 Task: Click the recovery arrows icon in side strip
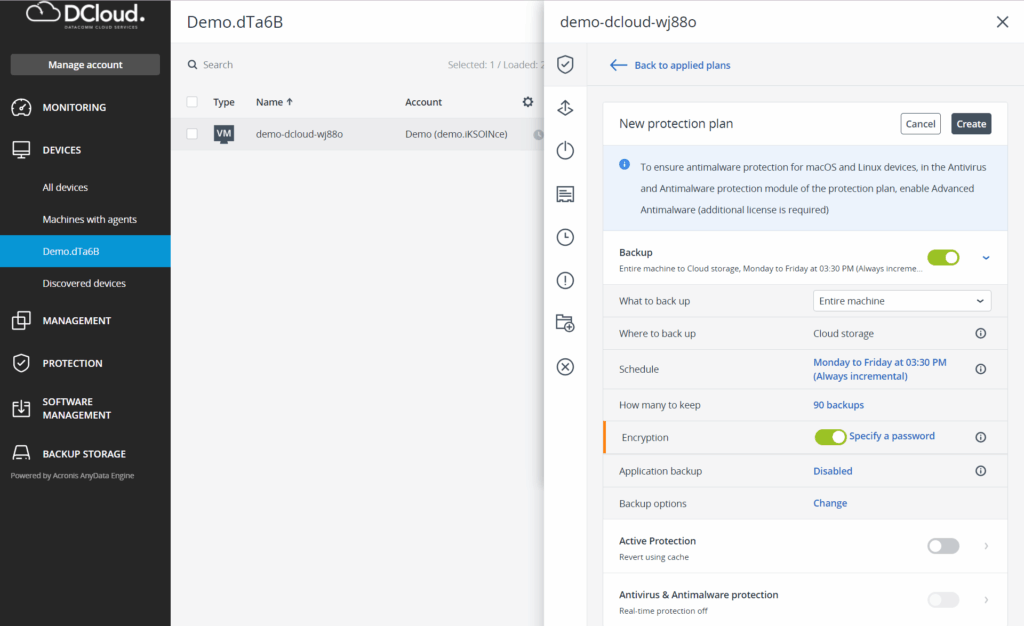coord(565,108)
